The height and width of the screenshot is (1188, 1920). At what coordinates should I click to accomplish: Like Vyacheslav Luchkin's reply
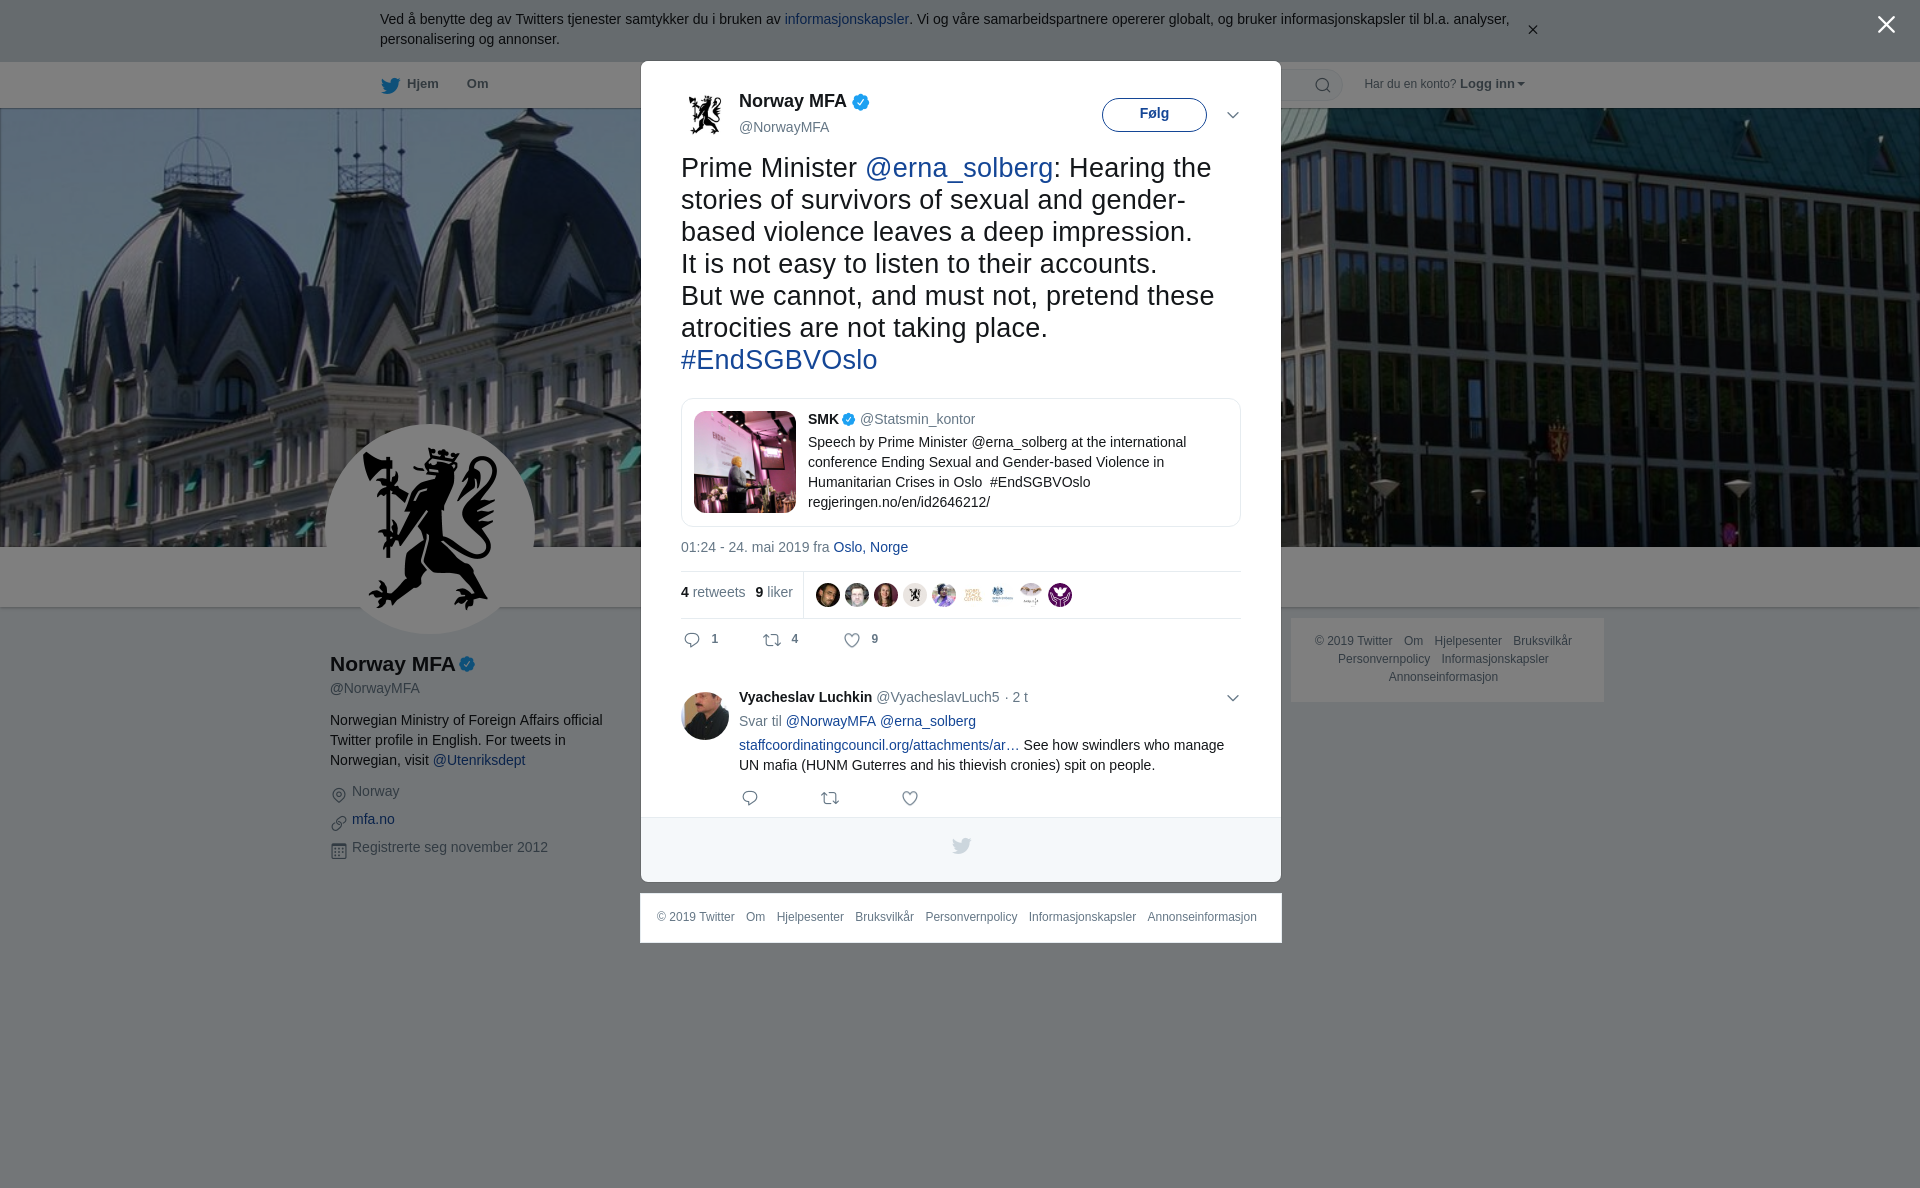click(910, 798)
